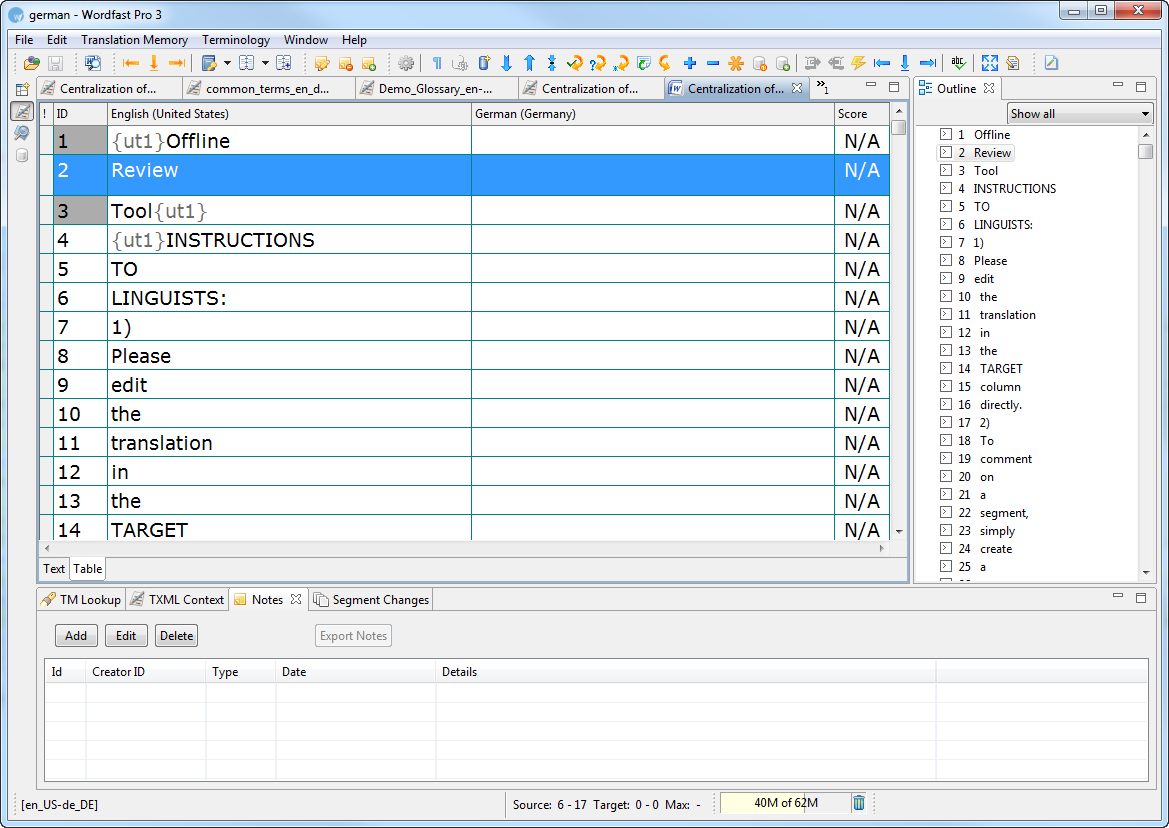Toggle the grey cylinder perspective button

(22, 155)
